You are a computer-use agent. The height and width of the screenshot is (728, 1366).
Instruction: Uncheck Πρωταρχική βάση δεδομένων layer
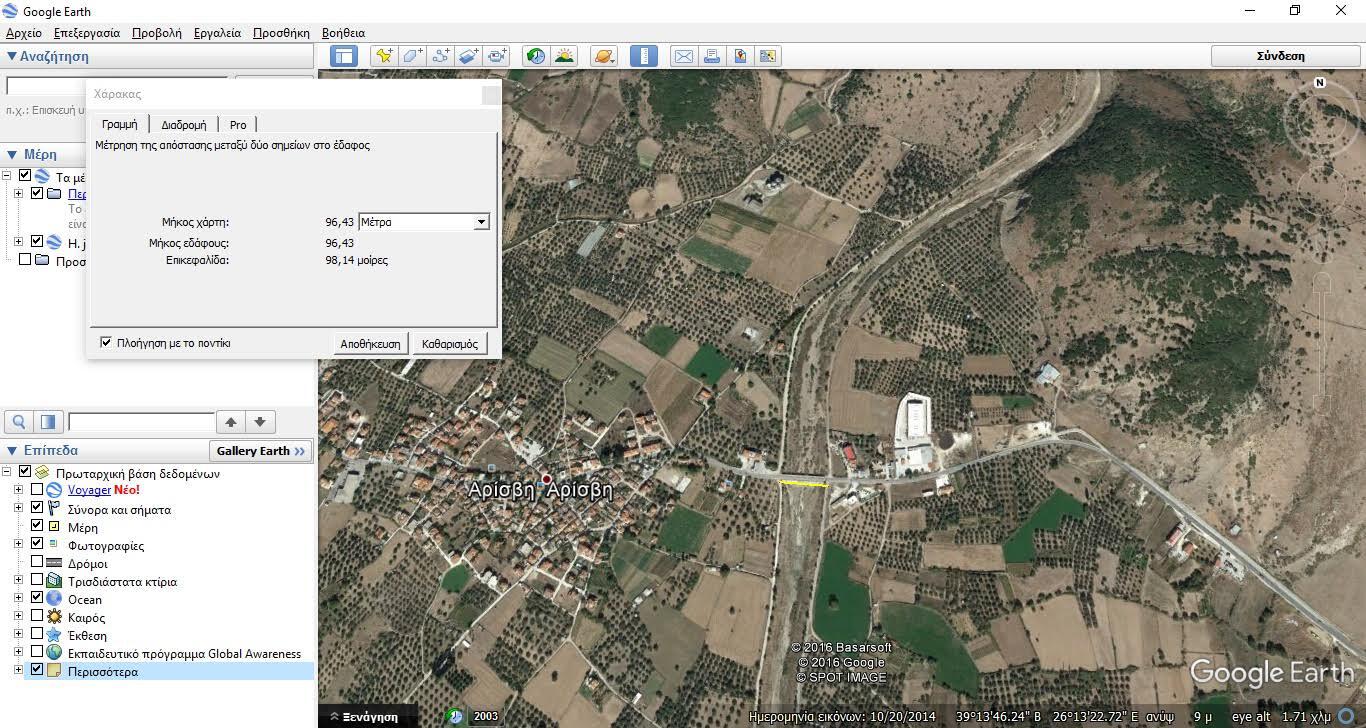(25, 473)
